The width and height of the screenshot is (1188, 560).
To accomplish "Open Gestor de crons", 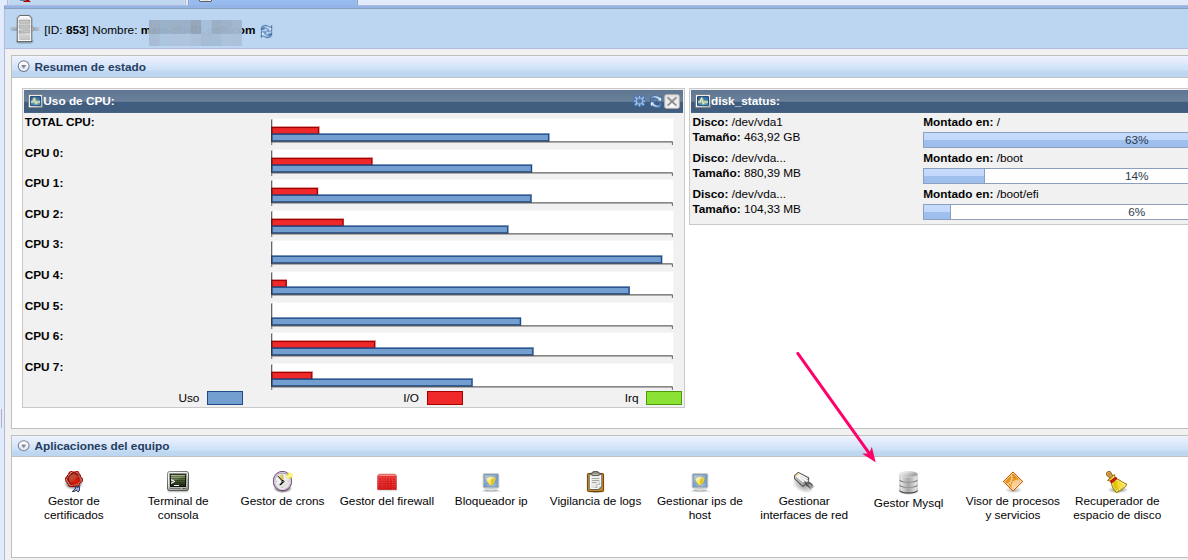I will coord(282,482).
